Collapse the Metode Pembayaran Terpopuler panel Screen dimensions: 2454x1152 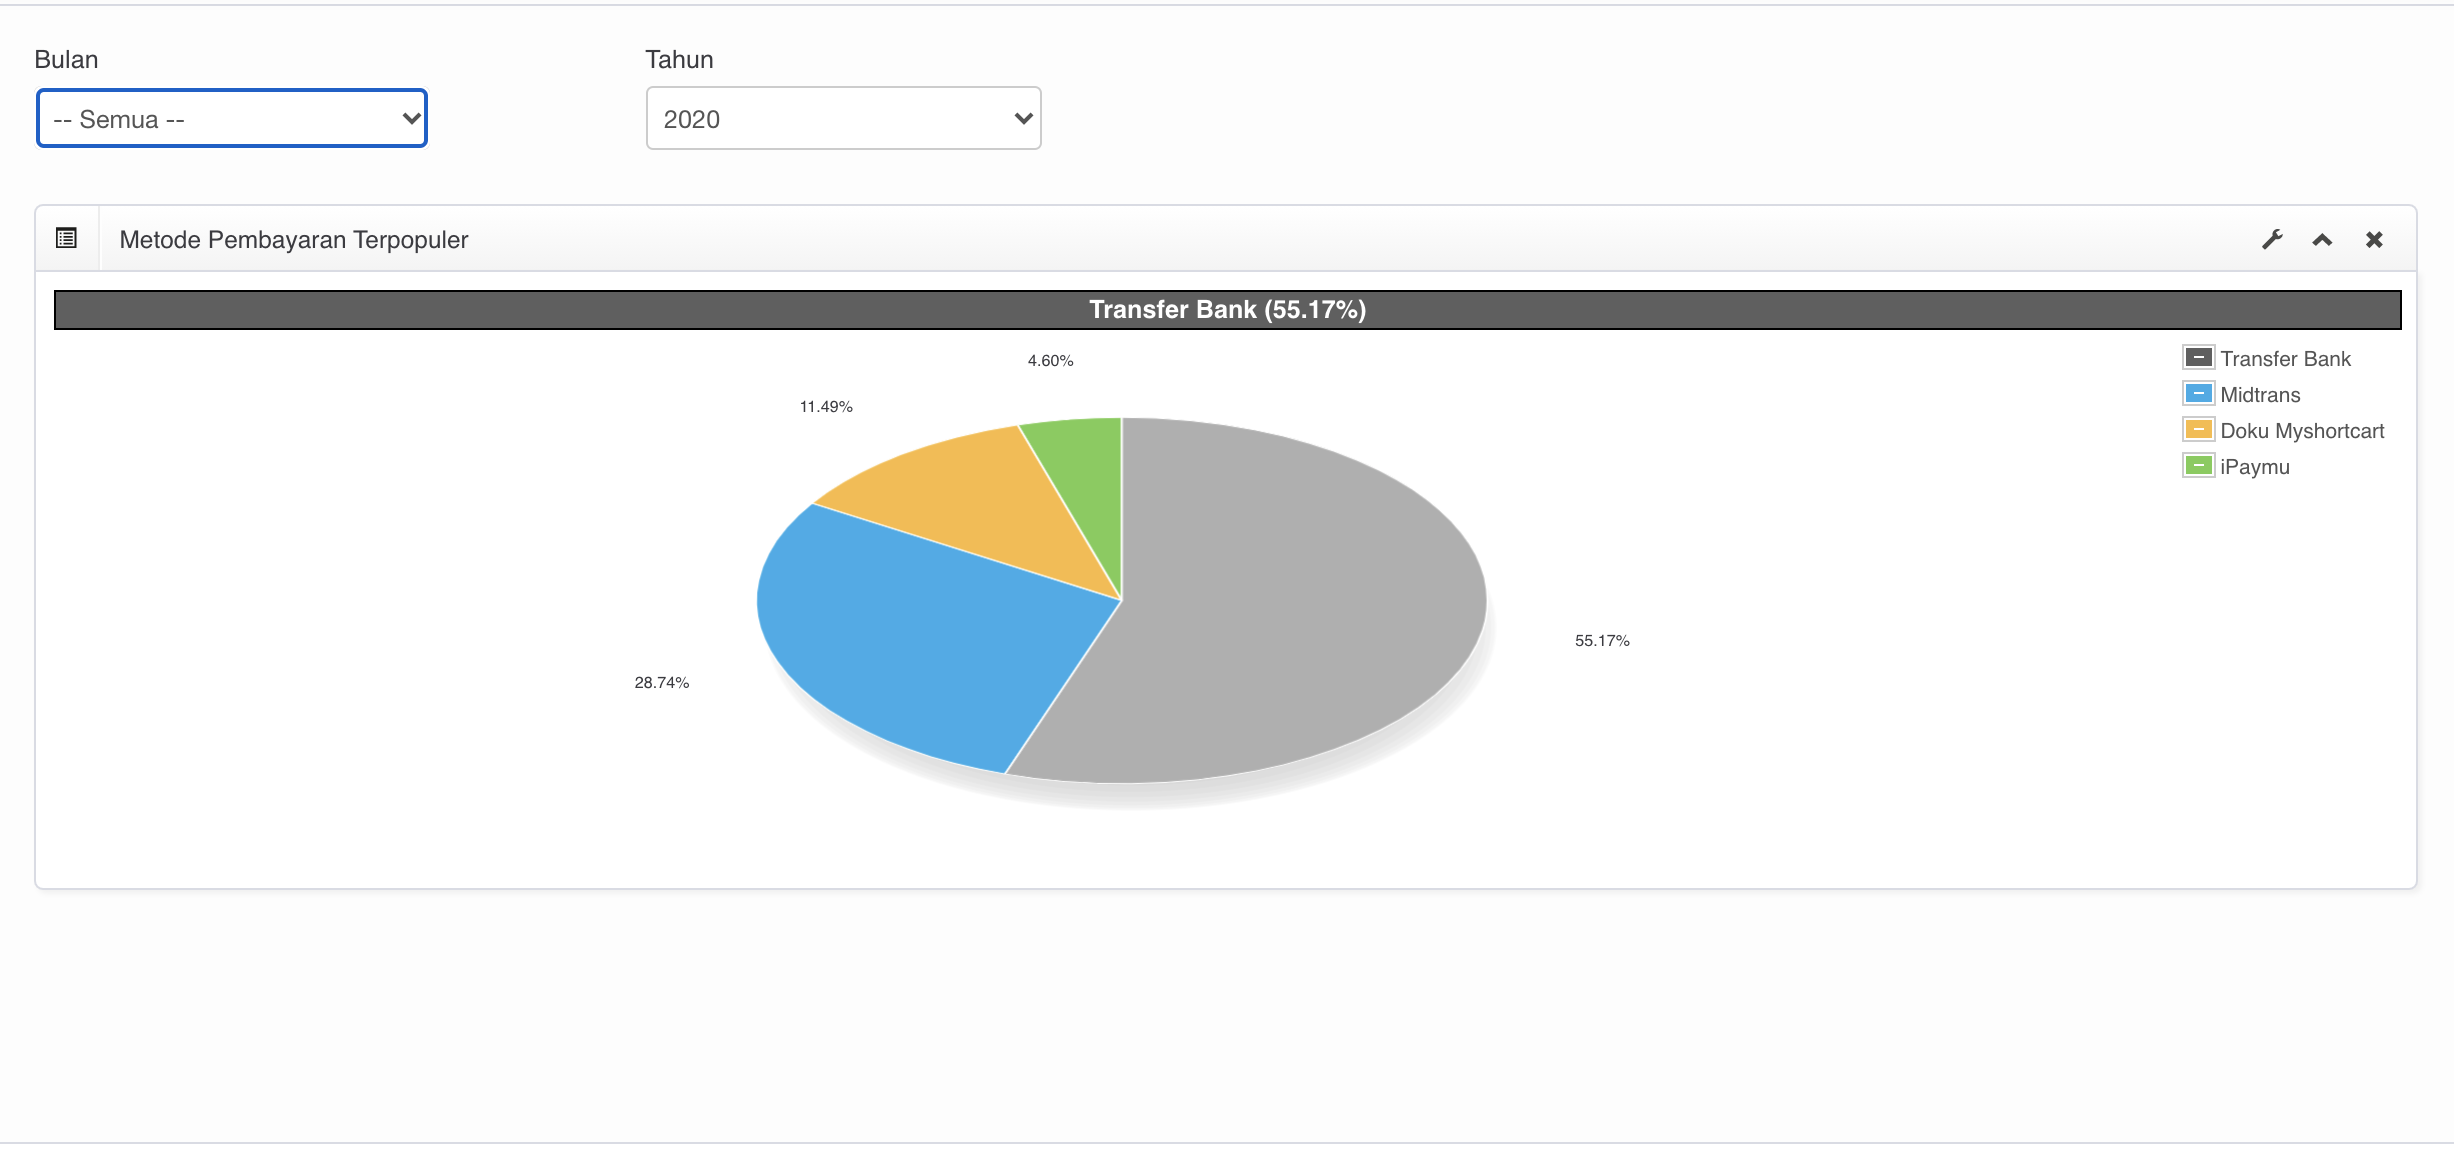[x=2322, y=240]
